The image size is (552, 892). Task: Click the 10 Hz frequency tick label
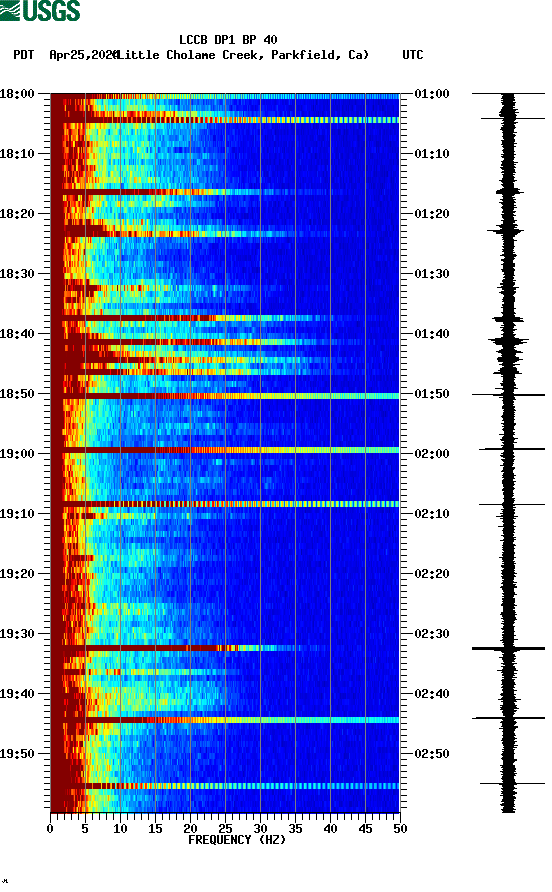pyautogui.click(x=120, y=829)
